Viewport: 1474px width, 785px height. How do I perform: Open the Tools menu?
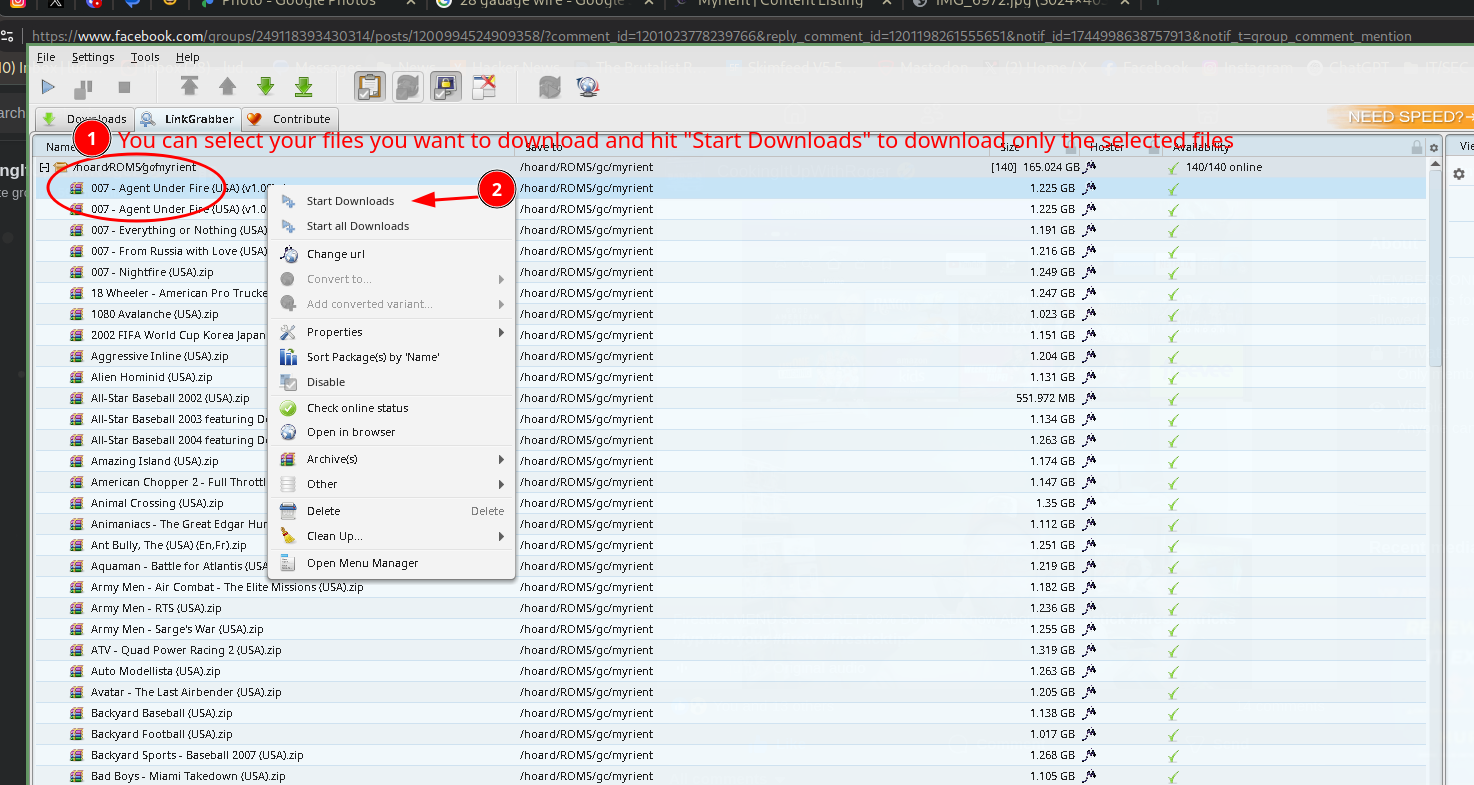(145, 57)
